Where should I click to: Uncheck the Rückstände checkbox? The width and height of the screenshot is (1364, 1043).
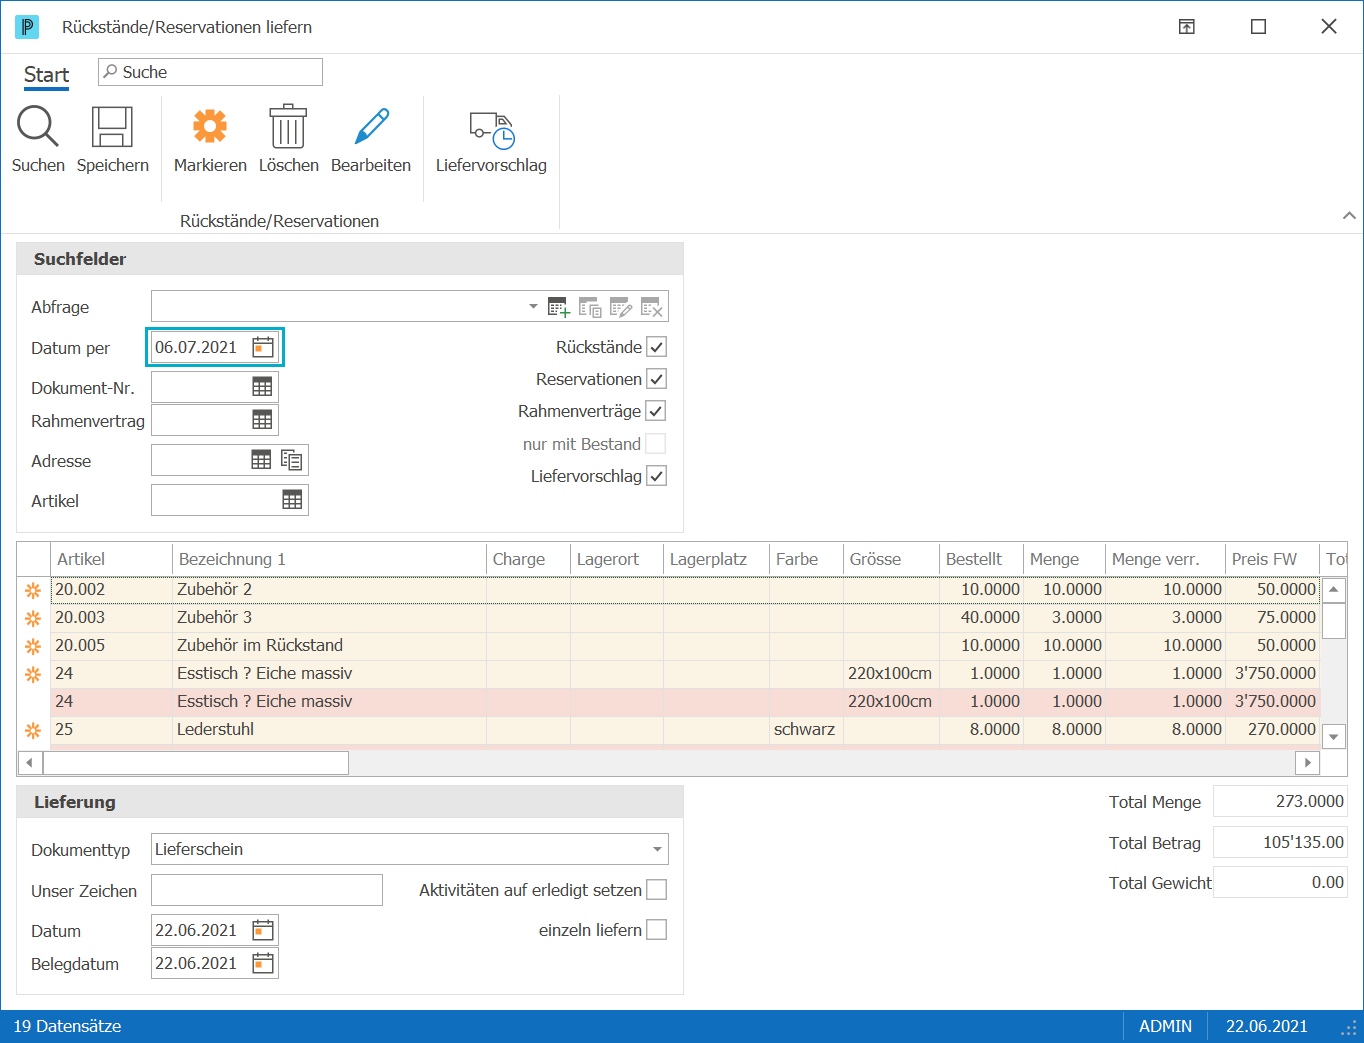click(657, 347)
